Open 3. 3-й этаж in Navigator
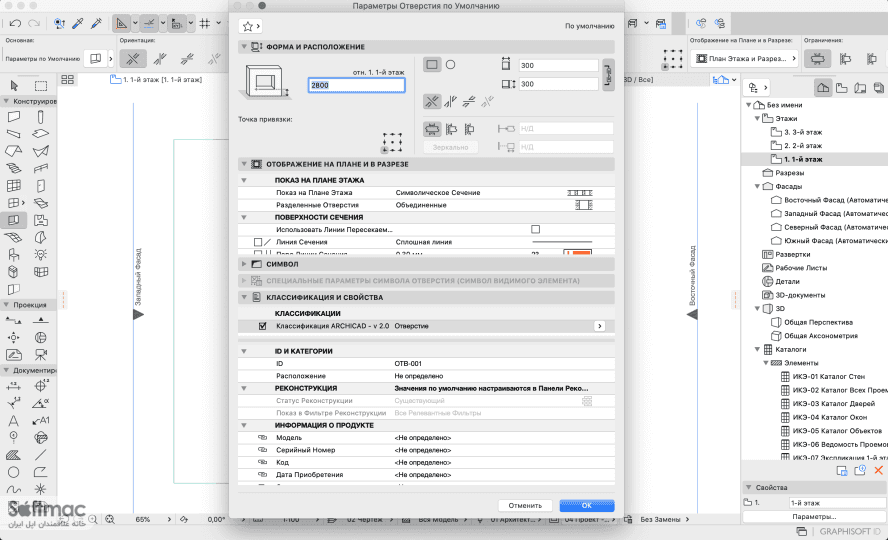The height and width of the screenshot is (540, 888). (x=802, y=132)
